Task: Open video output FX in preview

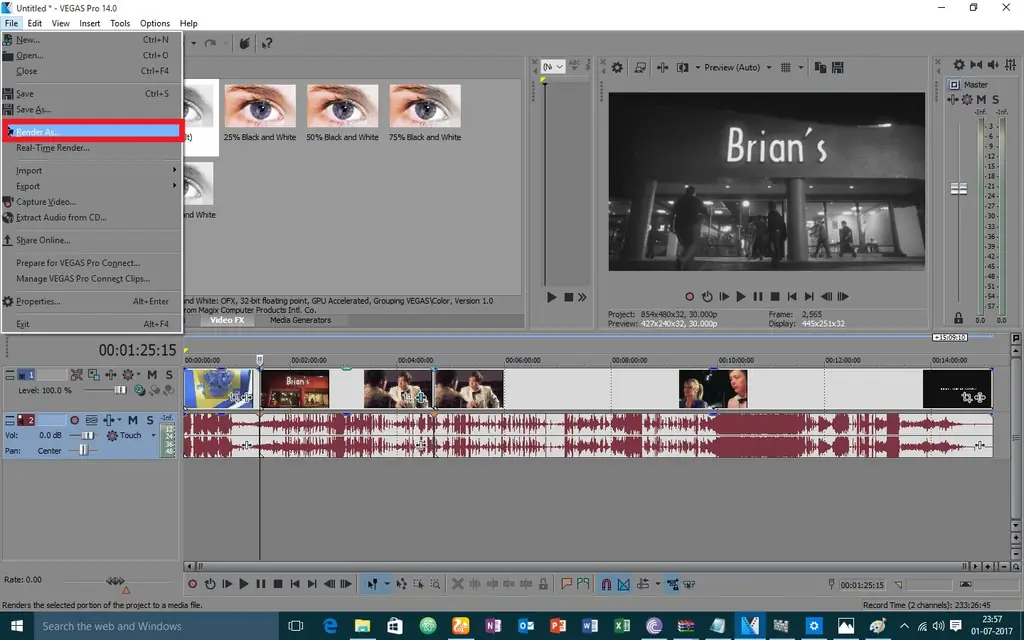Action: pos(662,67)
